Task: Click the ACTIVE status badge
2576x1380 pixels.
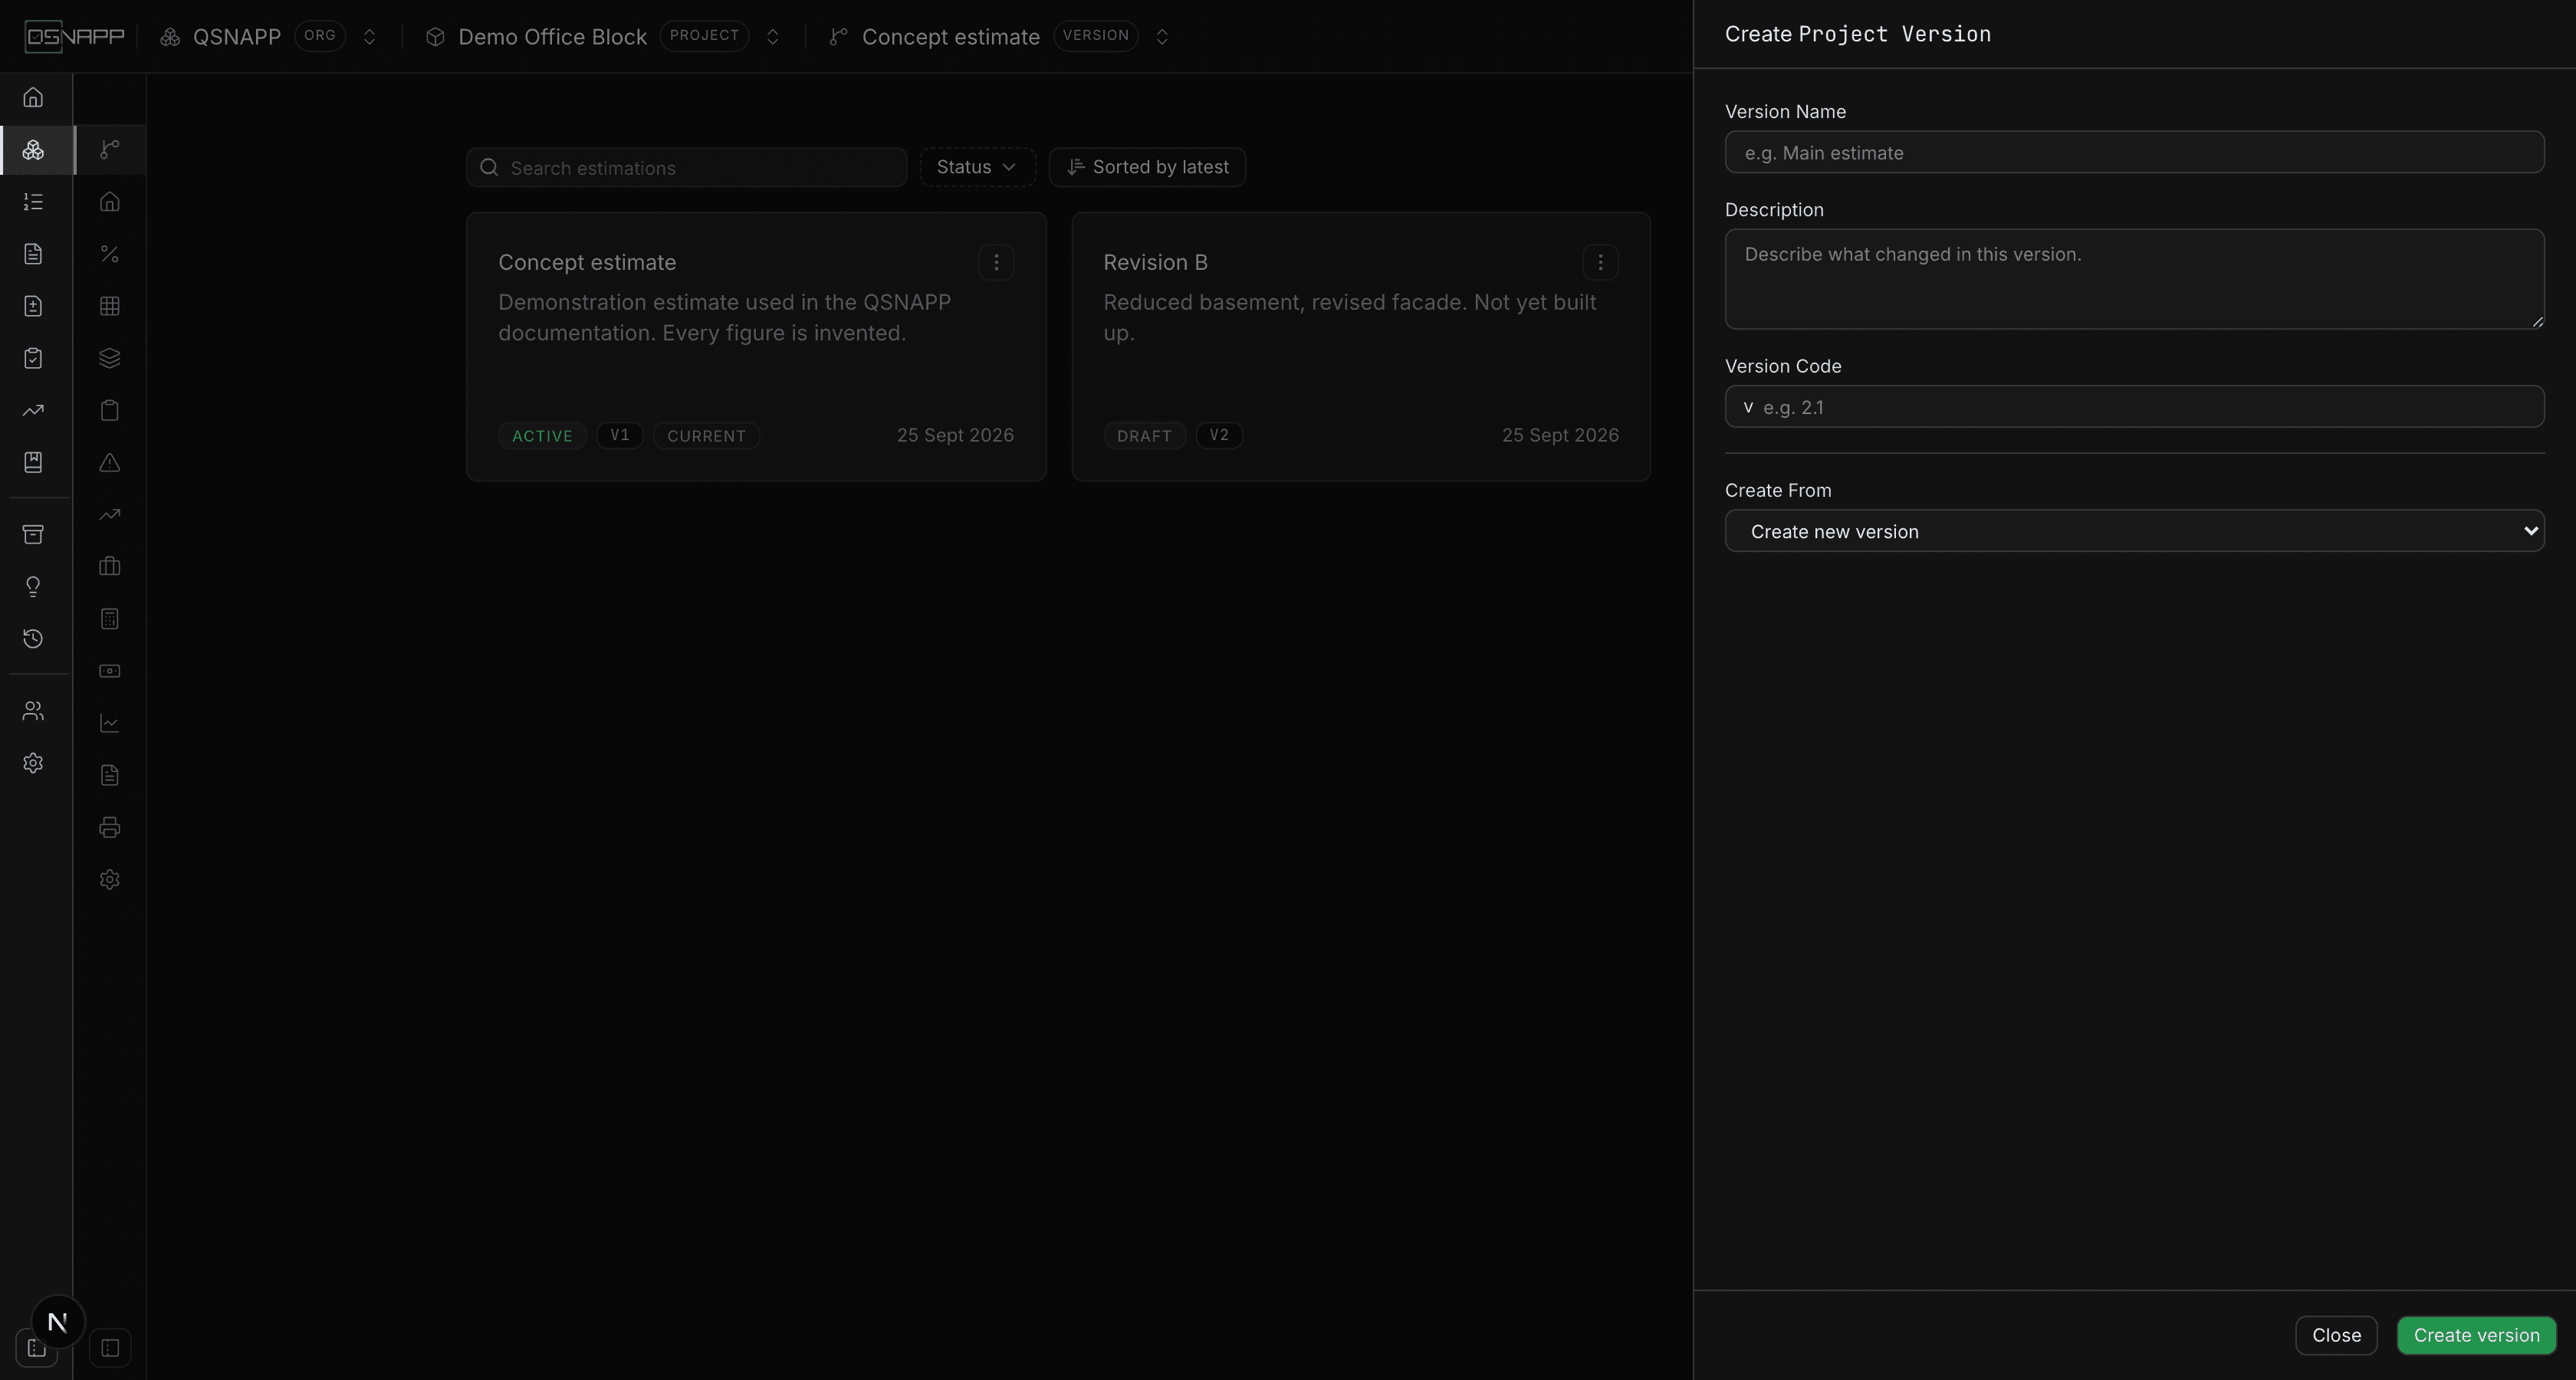Action: click(542, 436)
